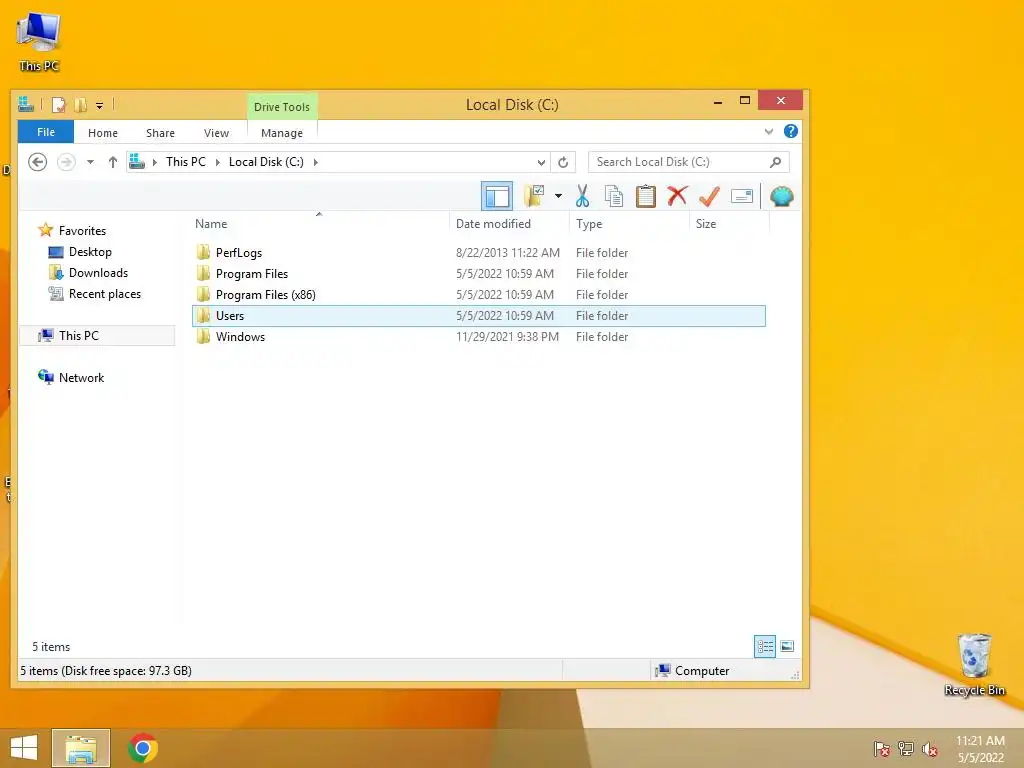Expand the arrow before This PC breadcrumb
1024x768 pixels.
pos(155,162)
